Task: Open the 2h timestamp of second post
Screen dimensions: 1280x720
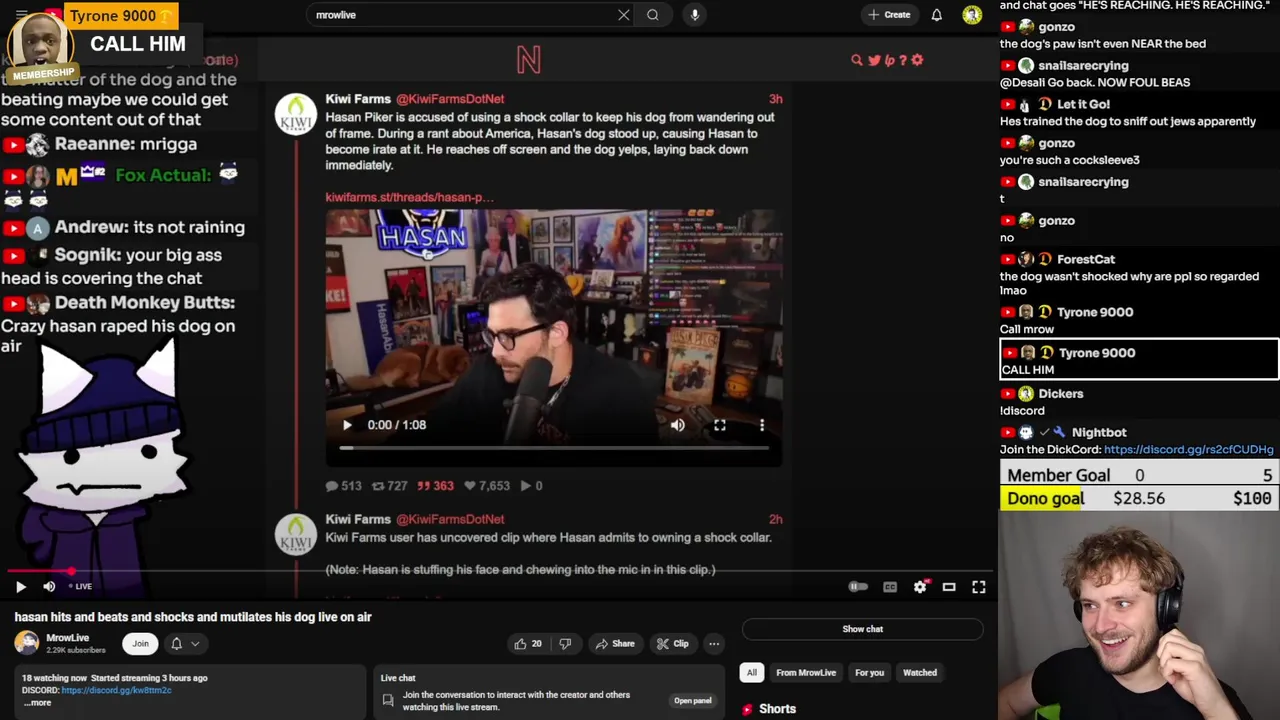Action: click(x=775, y=519)
